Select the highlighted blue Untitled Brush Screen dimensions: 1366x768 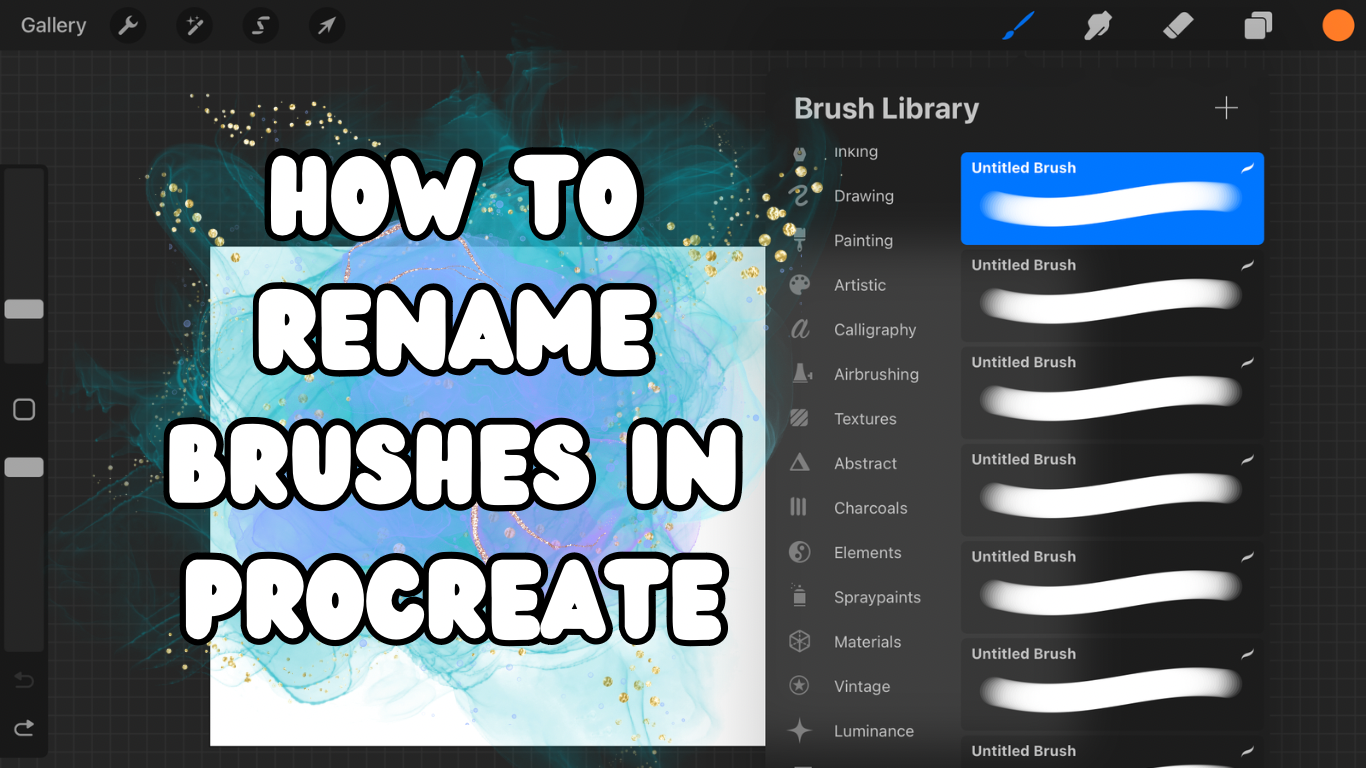1111,199
